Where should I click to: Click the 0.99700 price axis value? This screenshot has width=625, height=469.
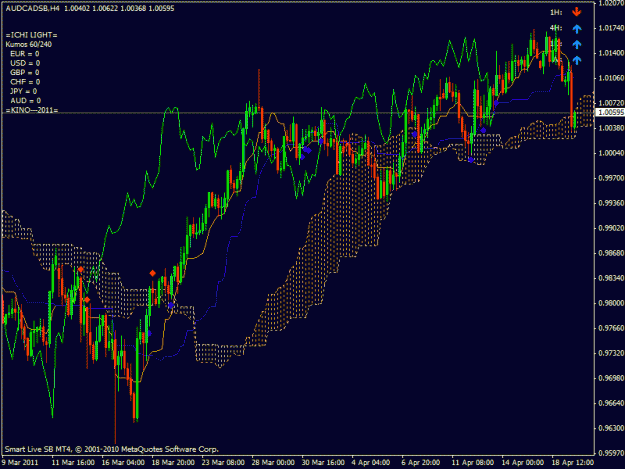pos(611,178)
